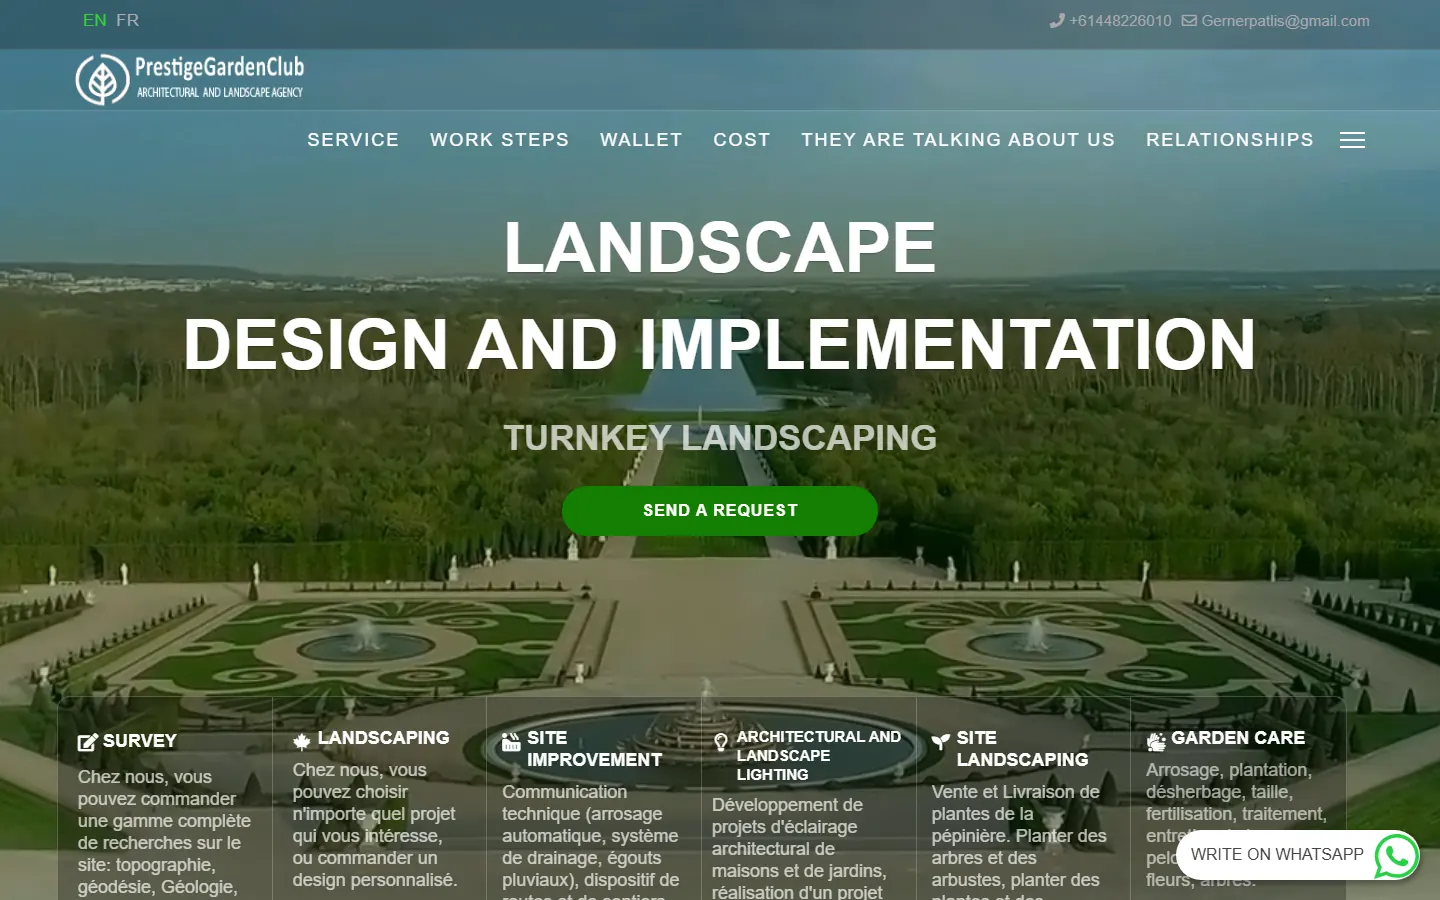
Task: Open the SERVICE menu item
Action: click(x=353, y=140)
